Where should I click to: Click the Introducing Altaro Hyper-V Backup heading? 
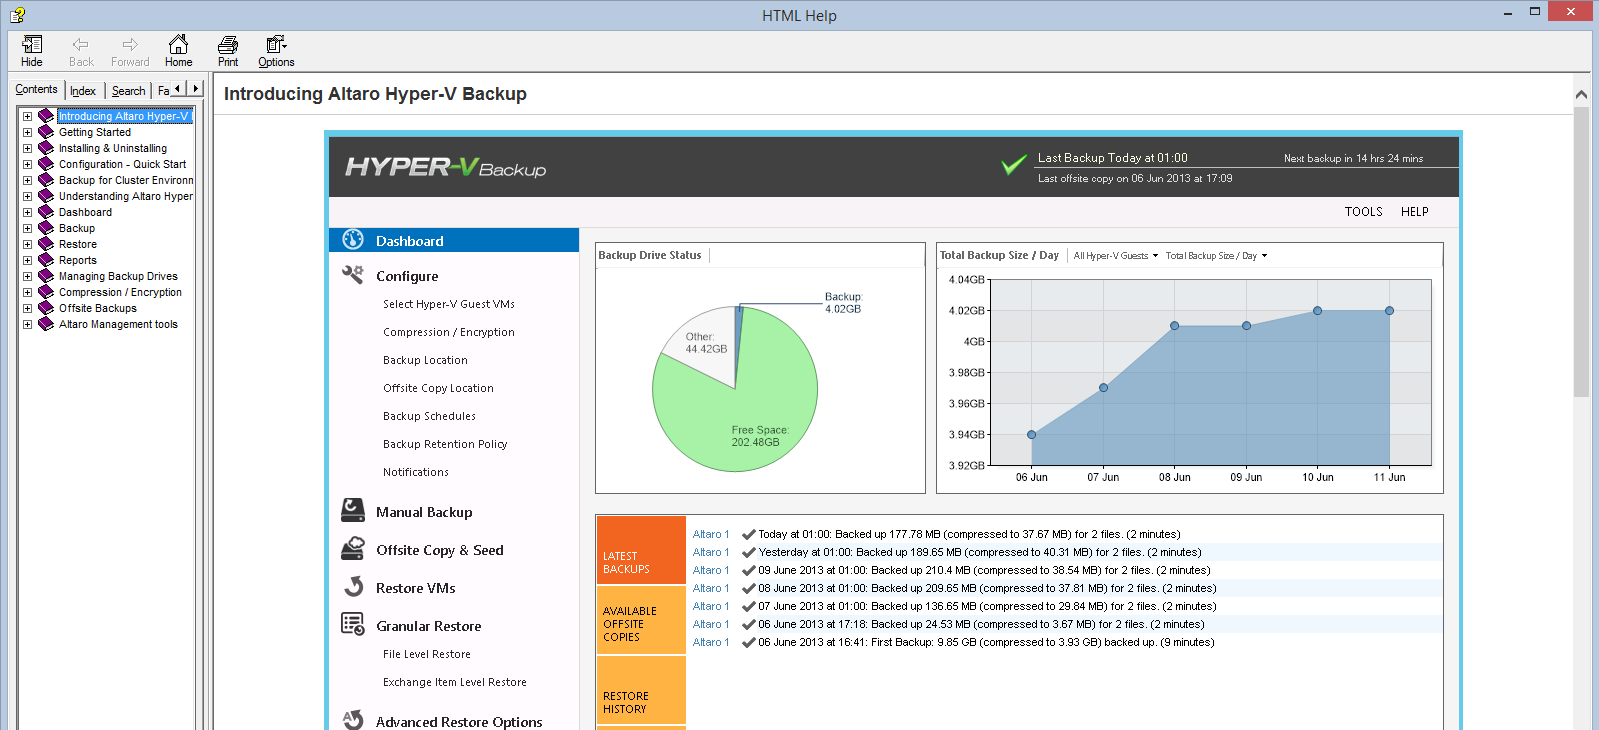375,94
